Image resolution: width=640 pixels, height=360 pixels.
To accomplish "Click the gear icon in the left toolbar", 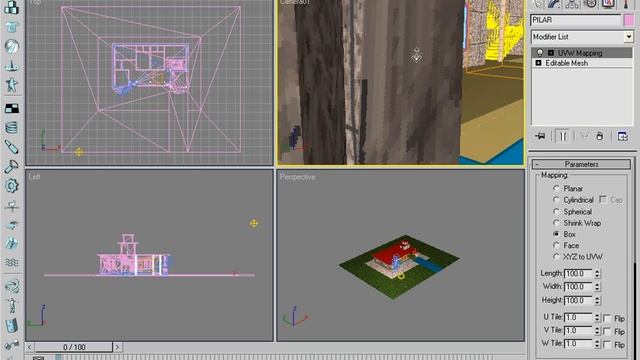I will (x=11, y=186).
